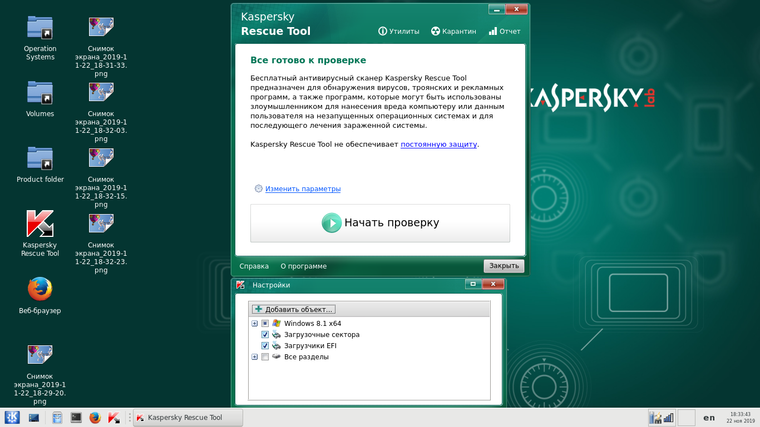Click the Kaspersky icon in Настройки title bar
The height and width of the screenshot is (427, 760).
point(240,285)
